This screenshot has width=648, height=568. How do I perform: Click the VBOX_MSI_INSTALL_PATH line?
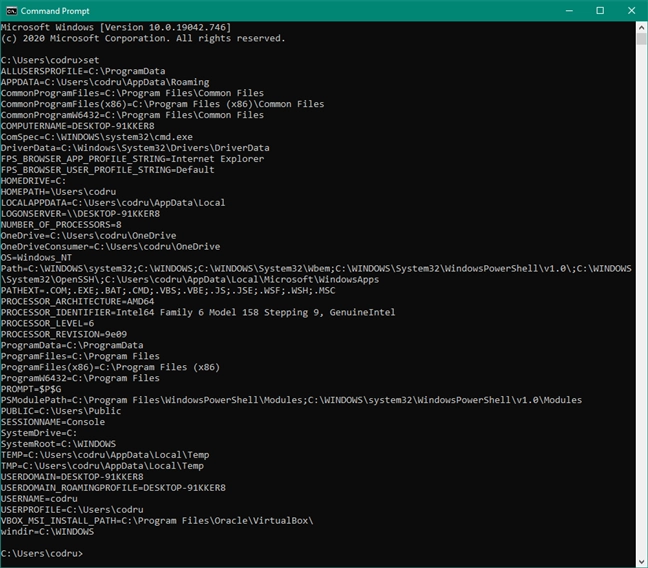[157, 520]
